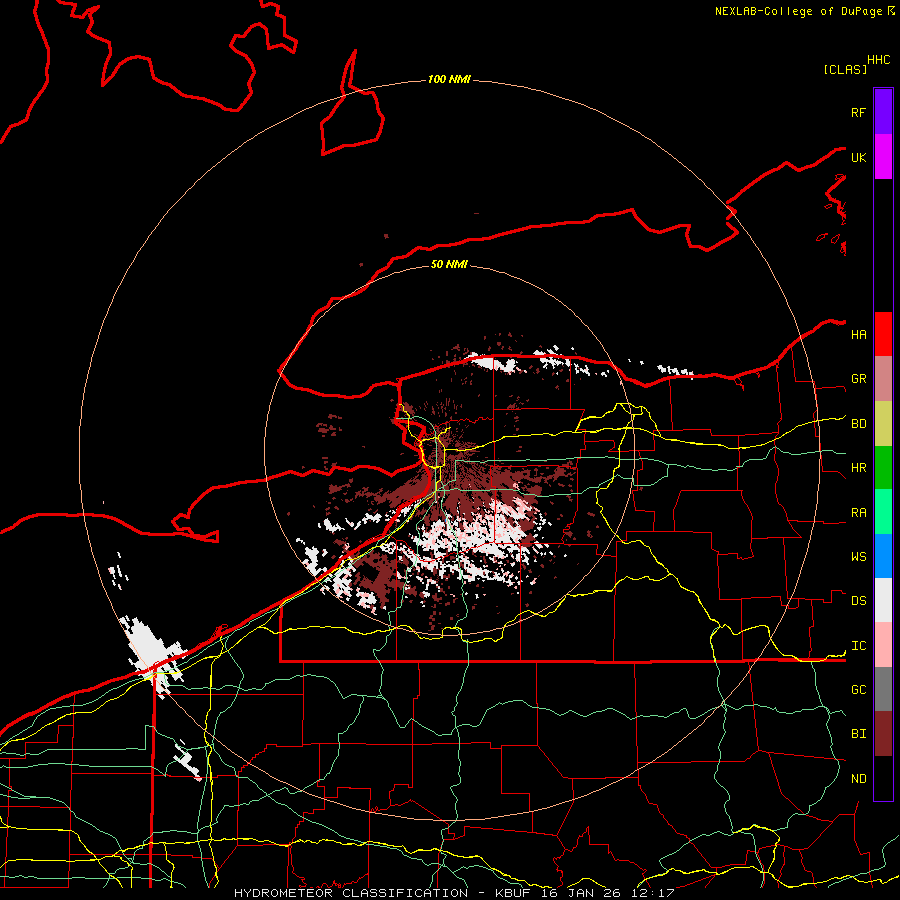Click the RF legend label

pyautogui.click(x=858, y=112)
